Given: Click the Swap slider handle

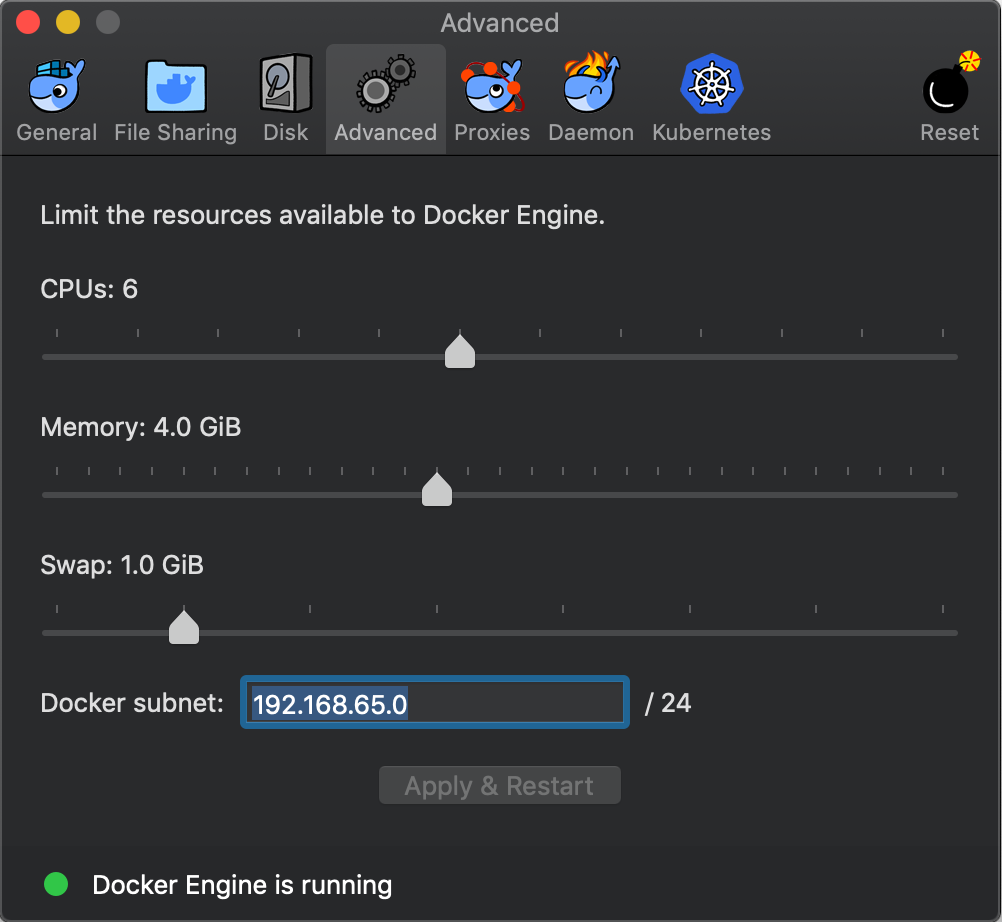Looking at the screenshot, I should click(184, 627).
